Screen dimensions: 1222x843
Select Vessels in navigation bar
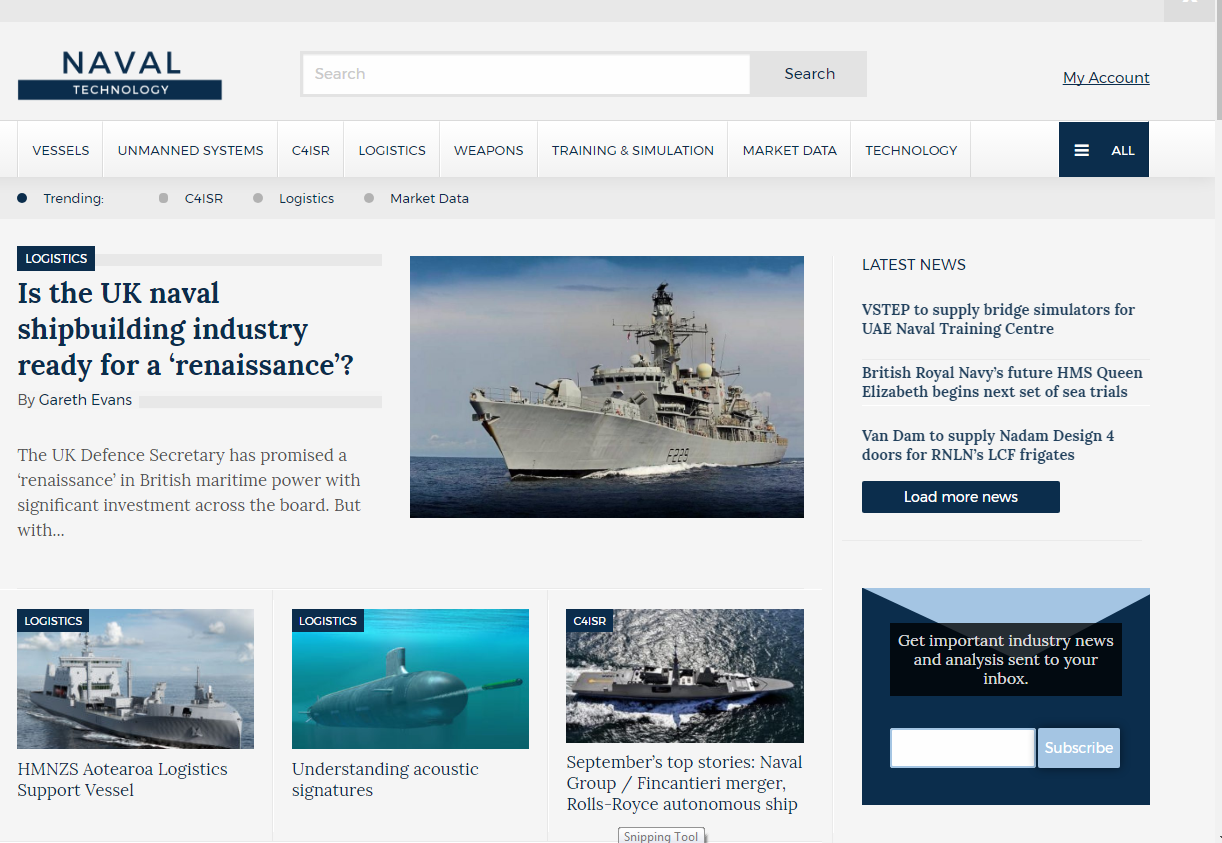click(x=61, y=150)
